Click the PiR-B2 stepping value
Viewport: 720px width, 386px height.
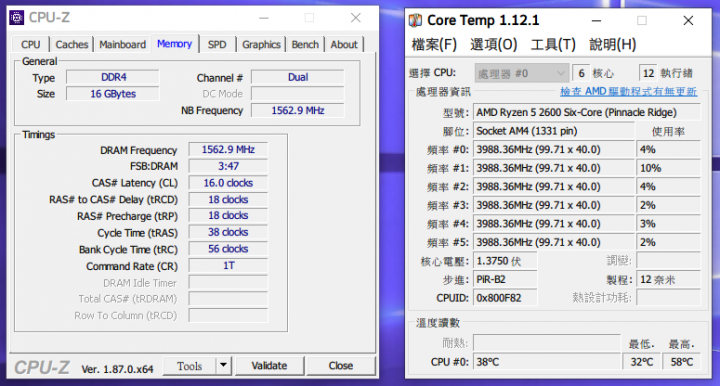click(505, 280)
